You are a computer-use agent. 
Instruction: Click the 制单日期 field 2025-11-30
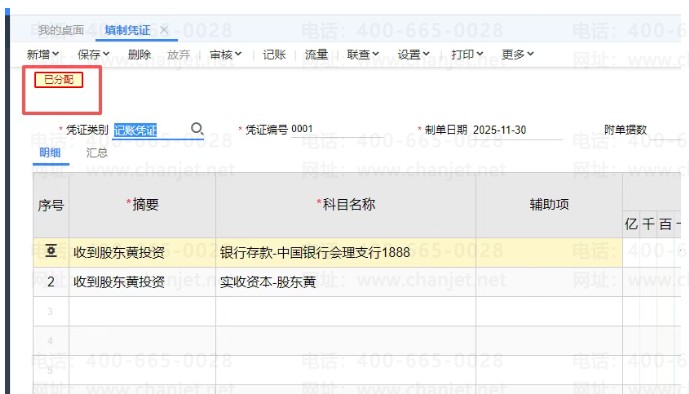coord(517,130)
